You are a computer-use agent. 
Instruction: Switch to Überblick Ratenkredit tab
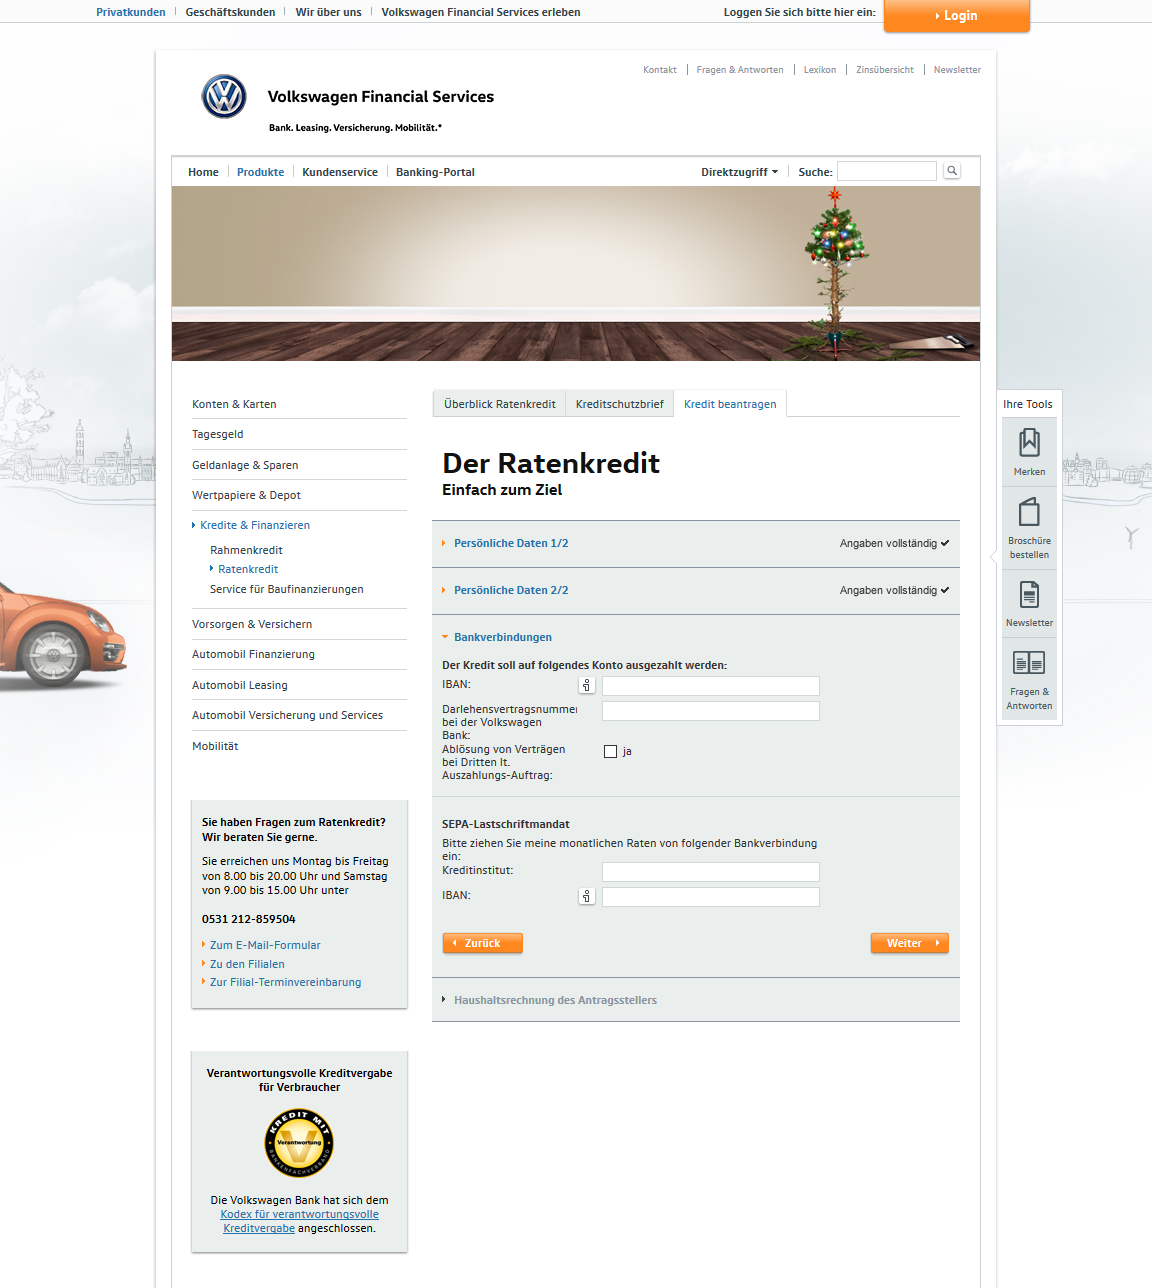coord(499,403)
